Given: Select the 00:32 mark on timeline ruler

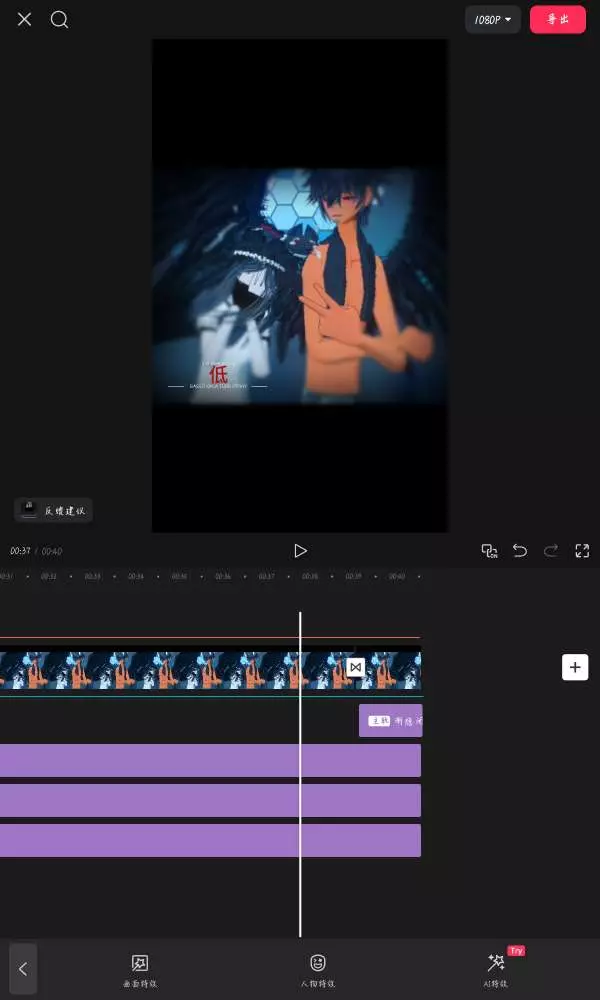Looking at the screenshot, I should tap(49, 577).
